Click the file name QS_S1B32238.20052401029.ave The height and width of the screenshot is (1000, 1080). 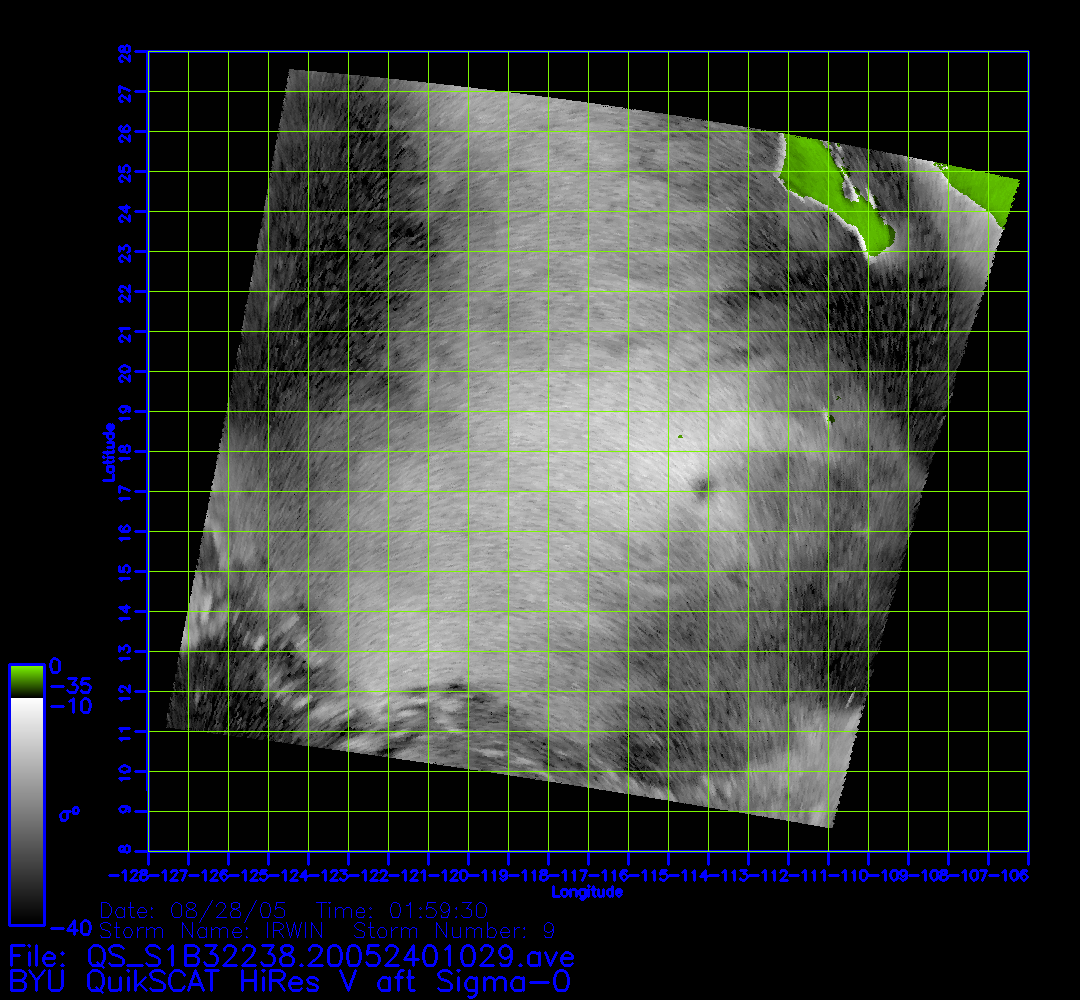click(330, 954)
